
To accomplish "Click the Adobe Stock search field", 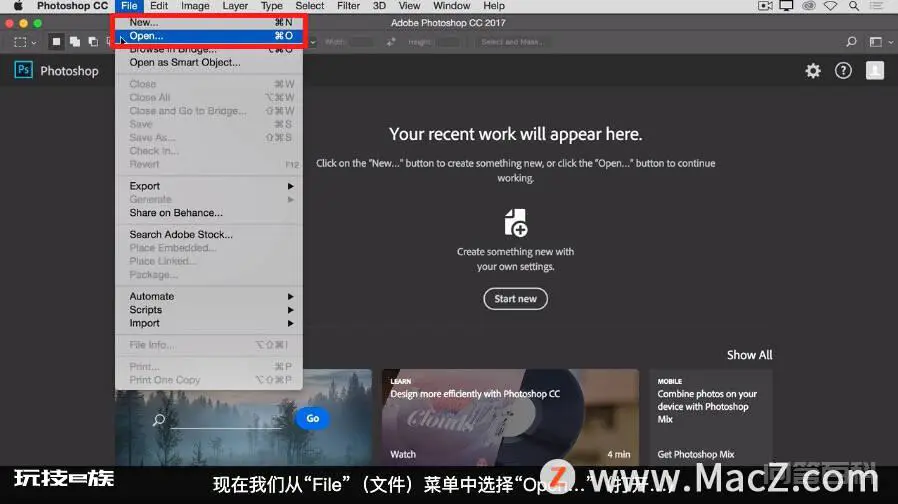I will coord(226,420).
